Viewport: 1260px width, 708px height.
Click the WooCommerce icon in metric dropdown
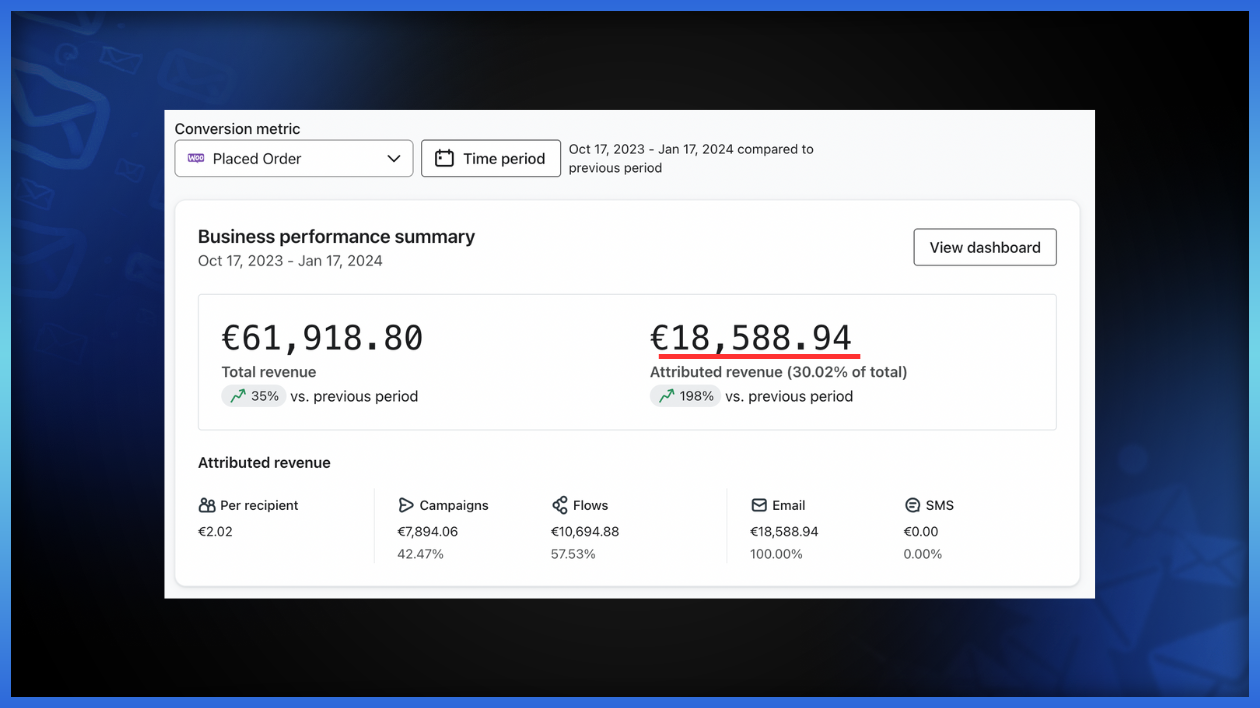(196, 158)
